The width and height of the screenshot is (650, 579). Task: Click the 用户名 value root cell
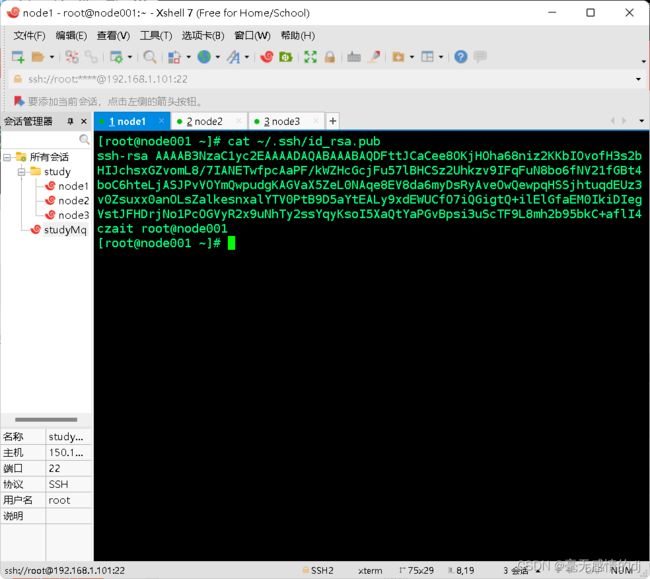pyautogui.click(x=68, y=500)
